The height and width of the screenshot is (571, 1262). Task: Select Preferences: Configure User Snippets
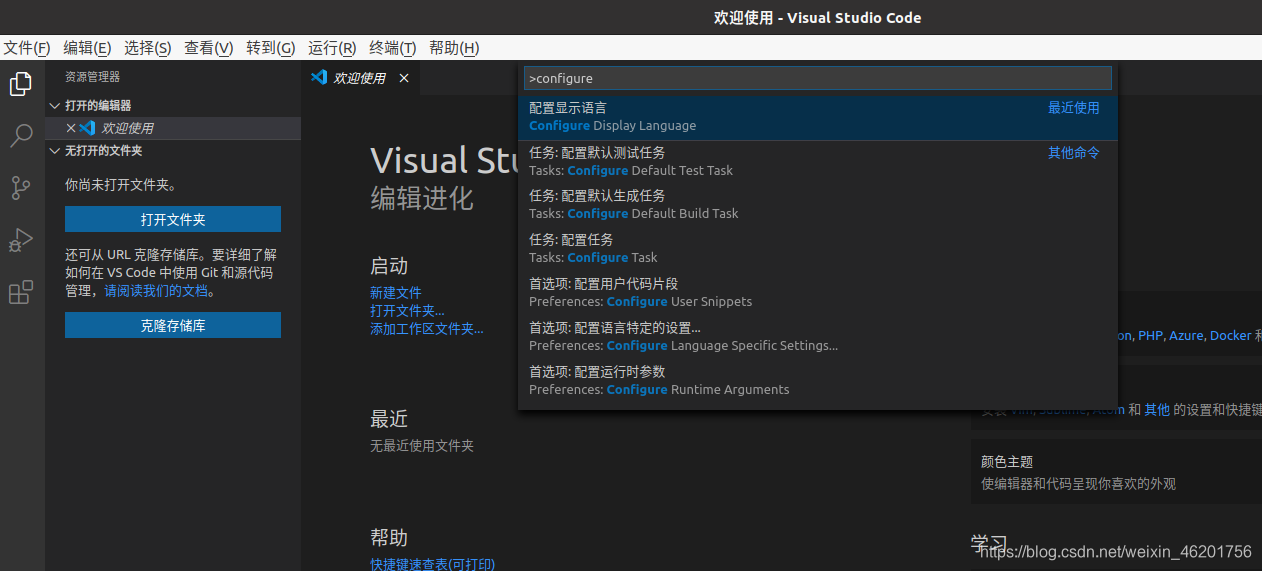pos(818,293)
